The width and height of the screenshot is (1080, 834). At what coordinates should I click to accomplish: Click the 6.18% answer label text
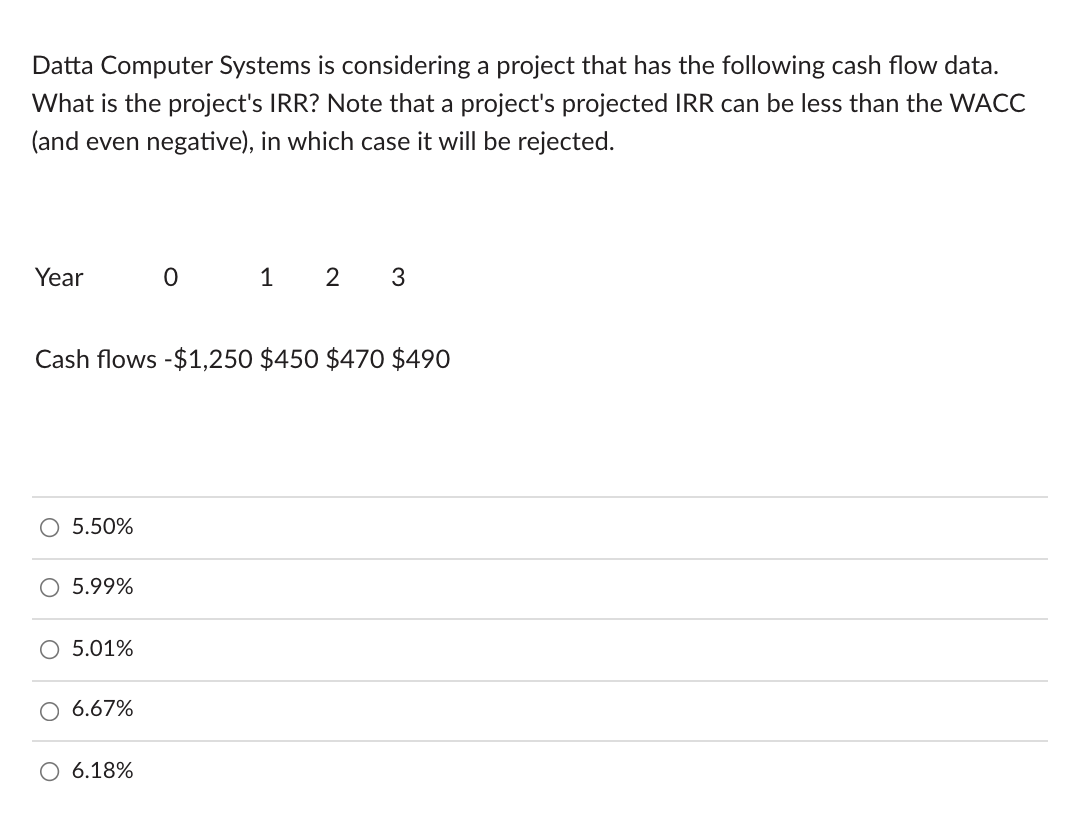(x=103, y=771)
